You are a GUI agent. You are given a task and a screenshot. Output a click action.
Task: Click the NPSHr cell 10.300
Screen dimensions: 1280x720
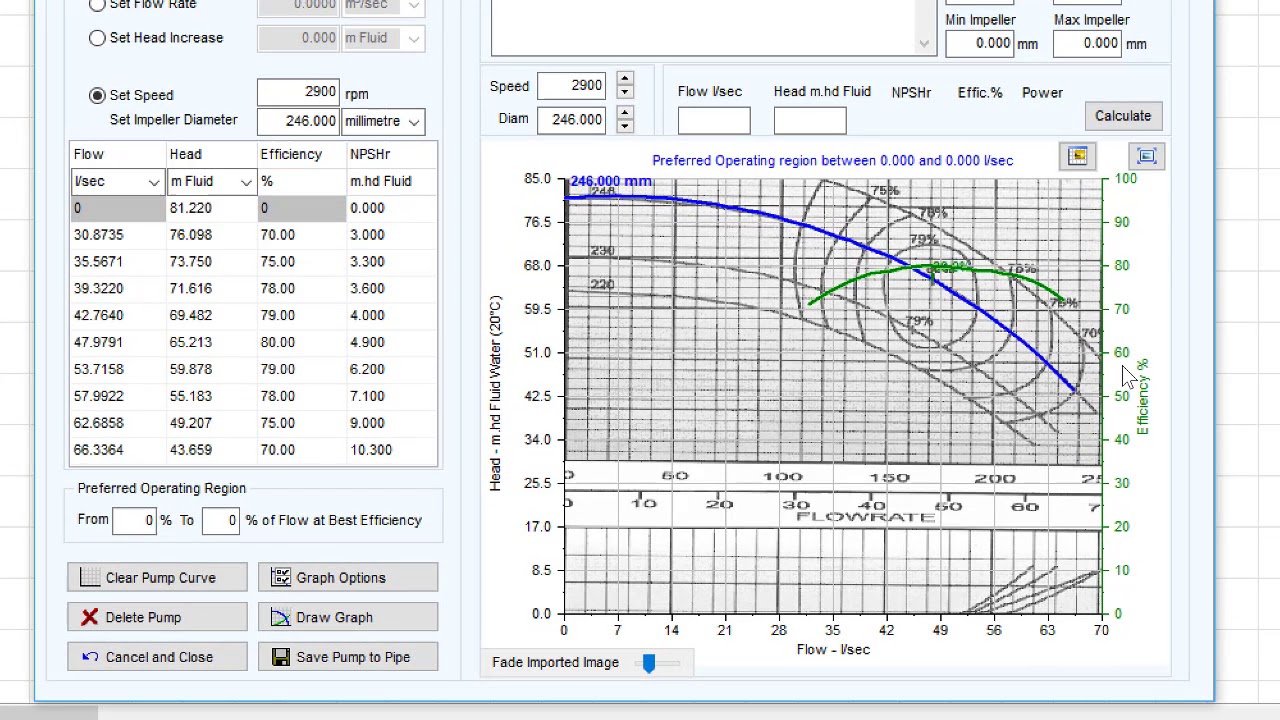pos(392,450)
